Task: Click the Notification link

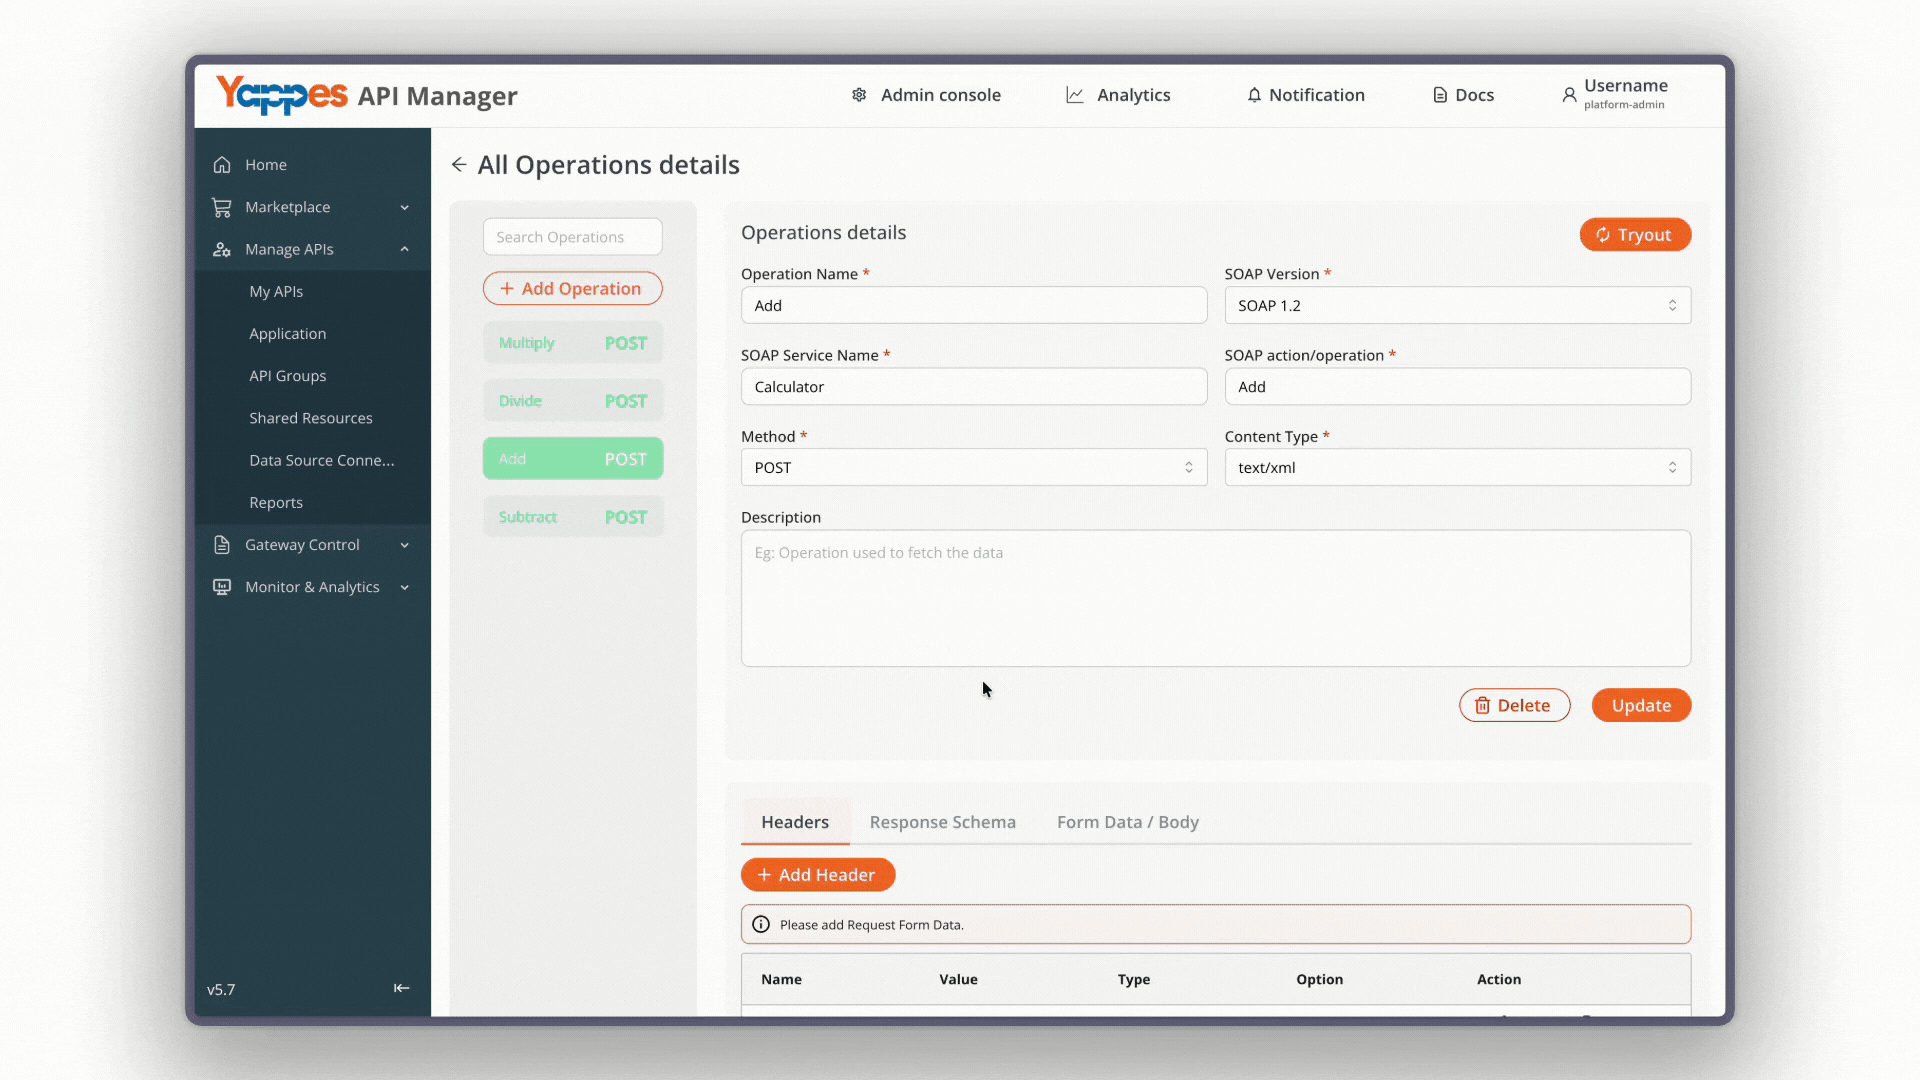Action: pos(1316,95)
